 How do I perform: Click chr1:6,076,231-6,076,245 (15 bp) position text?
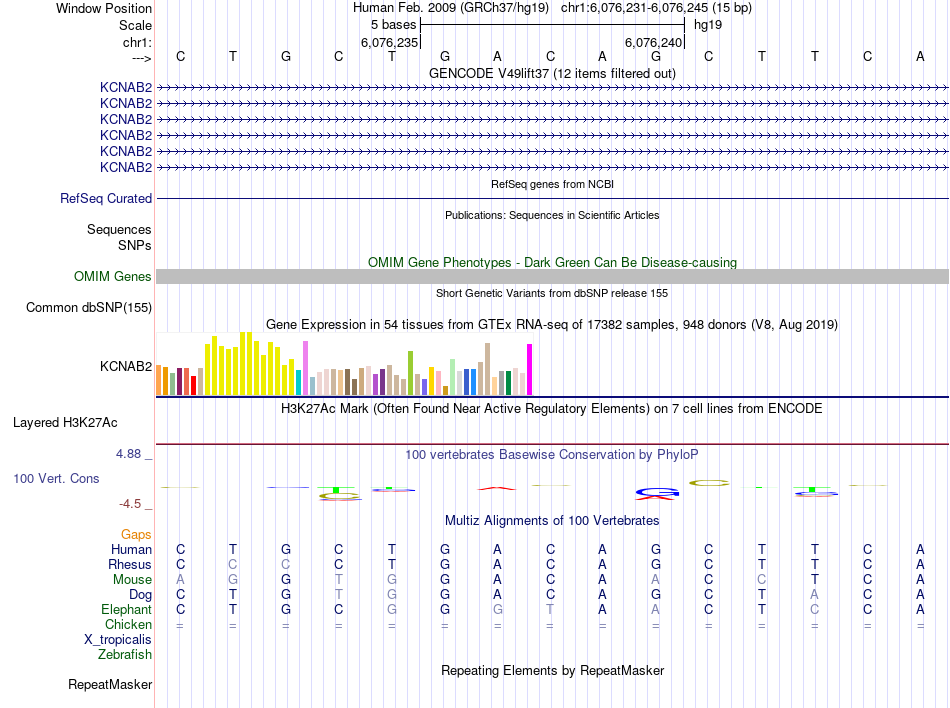click(656, 8)
